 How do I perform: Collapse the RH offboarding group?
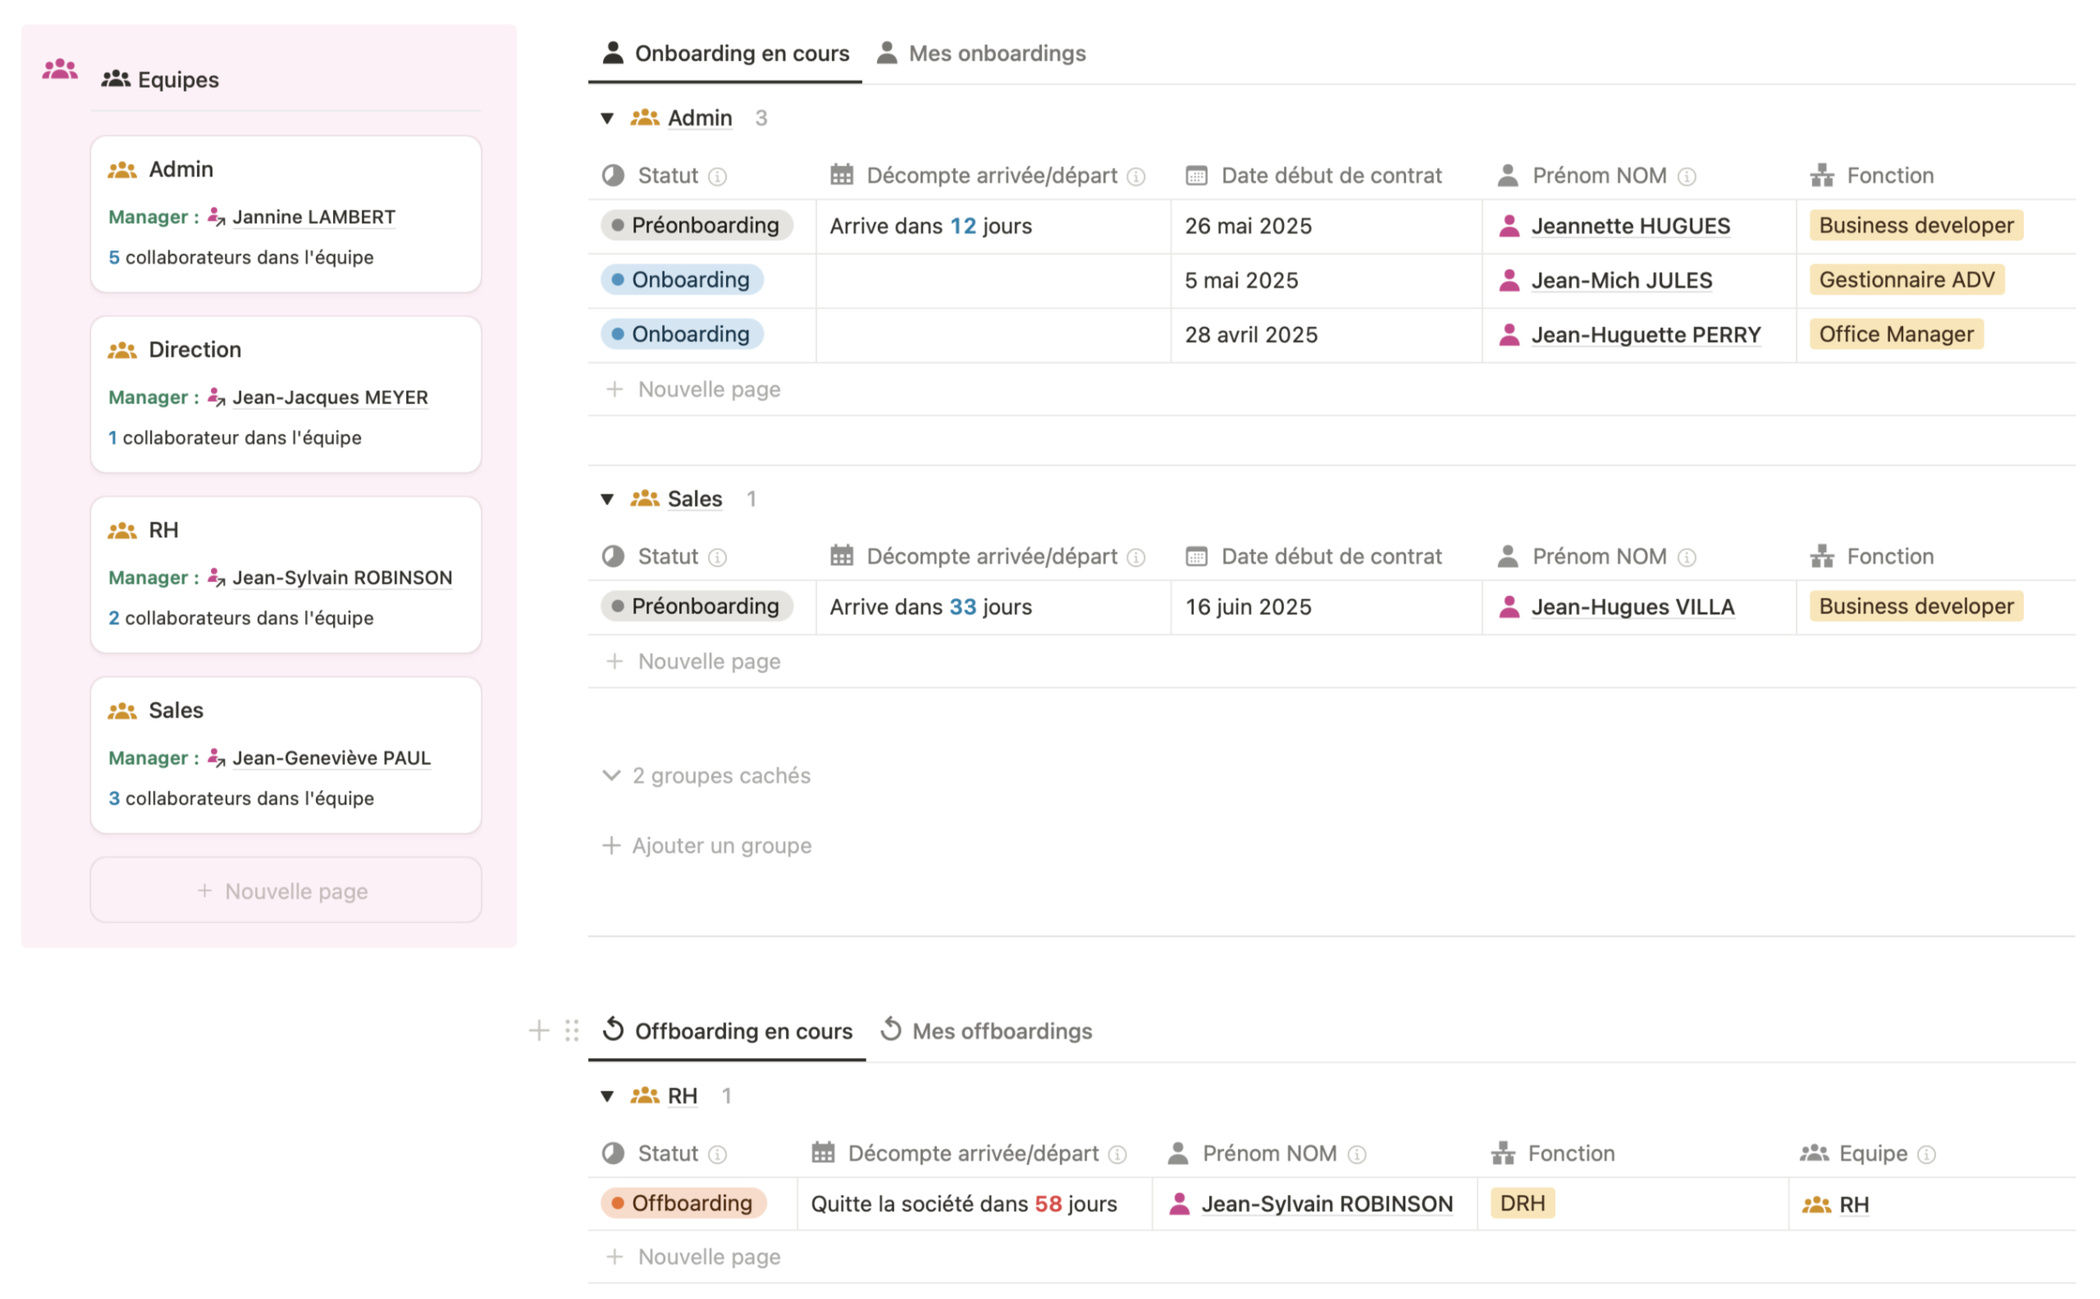coord(607,1096)
